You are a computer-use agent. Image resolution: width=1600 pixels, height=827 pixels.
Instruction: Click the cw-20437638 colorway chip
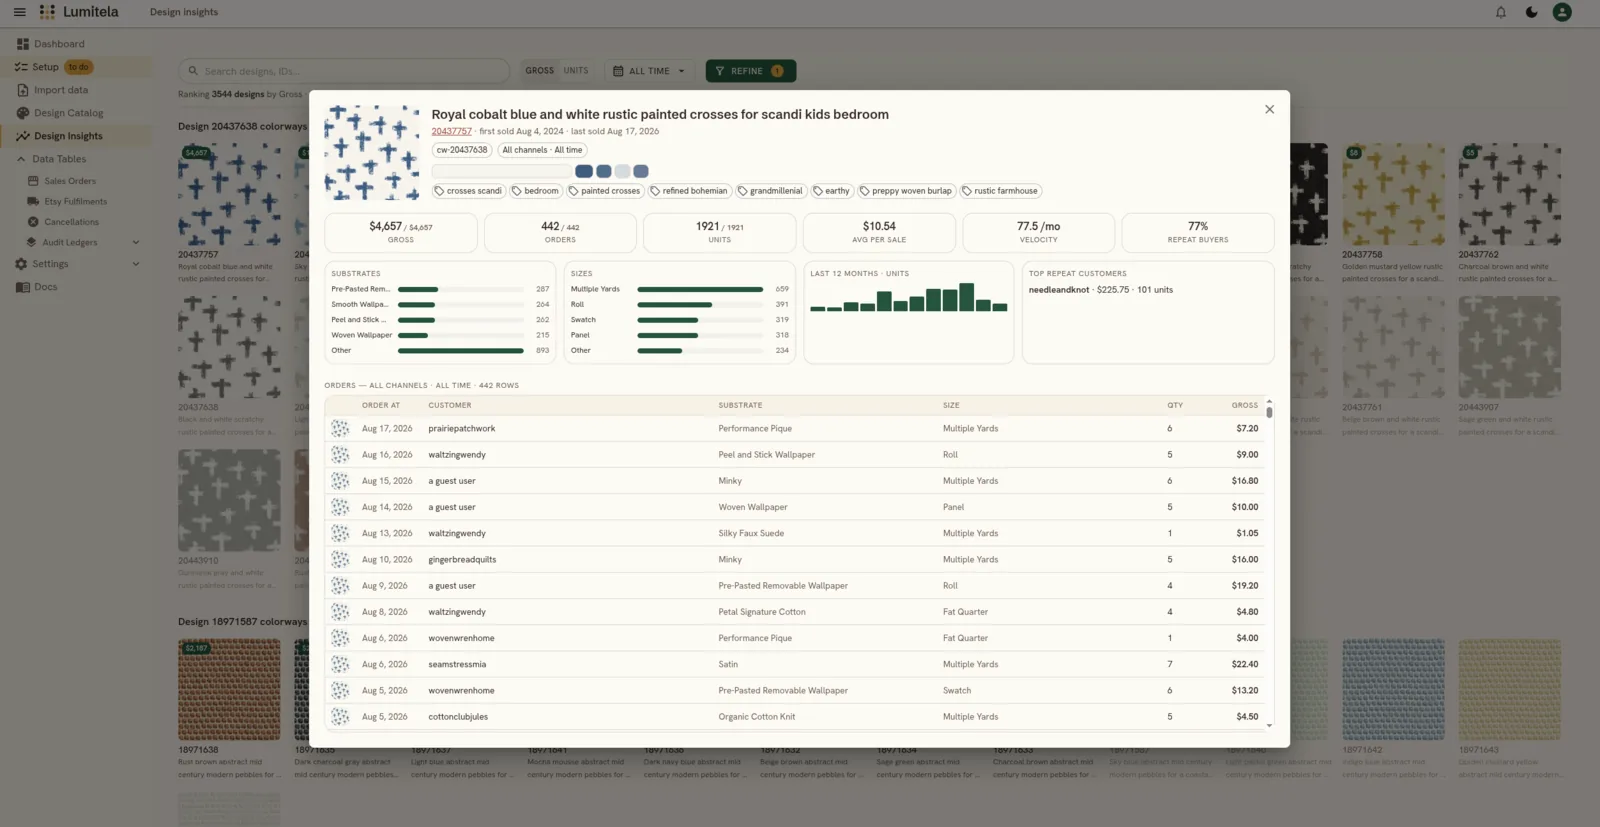462,150
